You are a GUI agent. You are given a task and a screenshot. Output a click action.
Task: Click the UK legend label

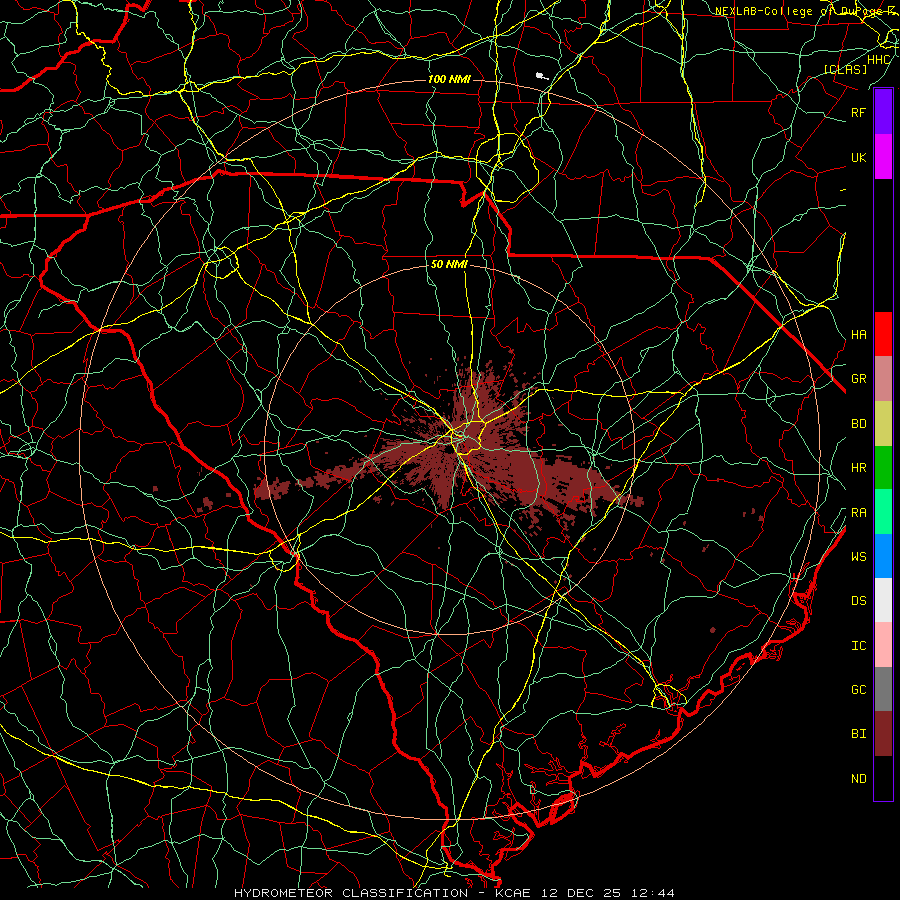coord(858,157)
